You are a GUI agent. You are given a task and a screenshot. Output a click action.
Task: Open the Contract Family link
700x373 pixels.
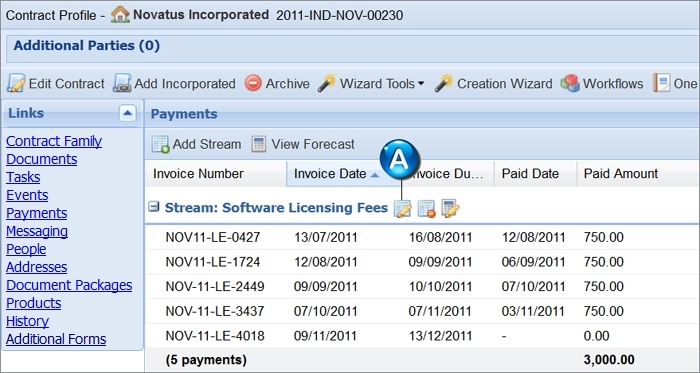(x=54, y=141)
